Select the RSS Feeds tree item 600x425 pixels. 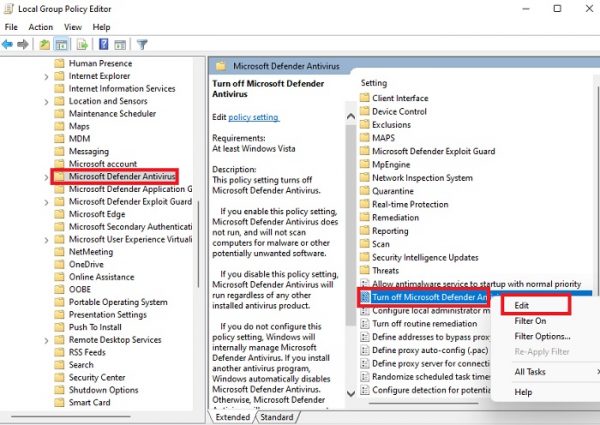[x=87, y=352]
